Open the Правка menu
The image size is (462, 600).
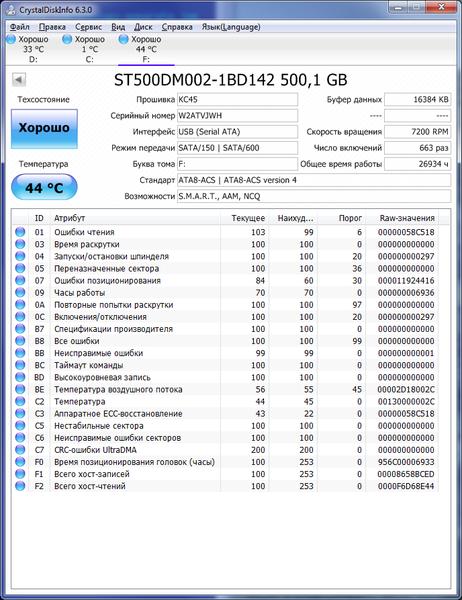(x=52, y=27)
